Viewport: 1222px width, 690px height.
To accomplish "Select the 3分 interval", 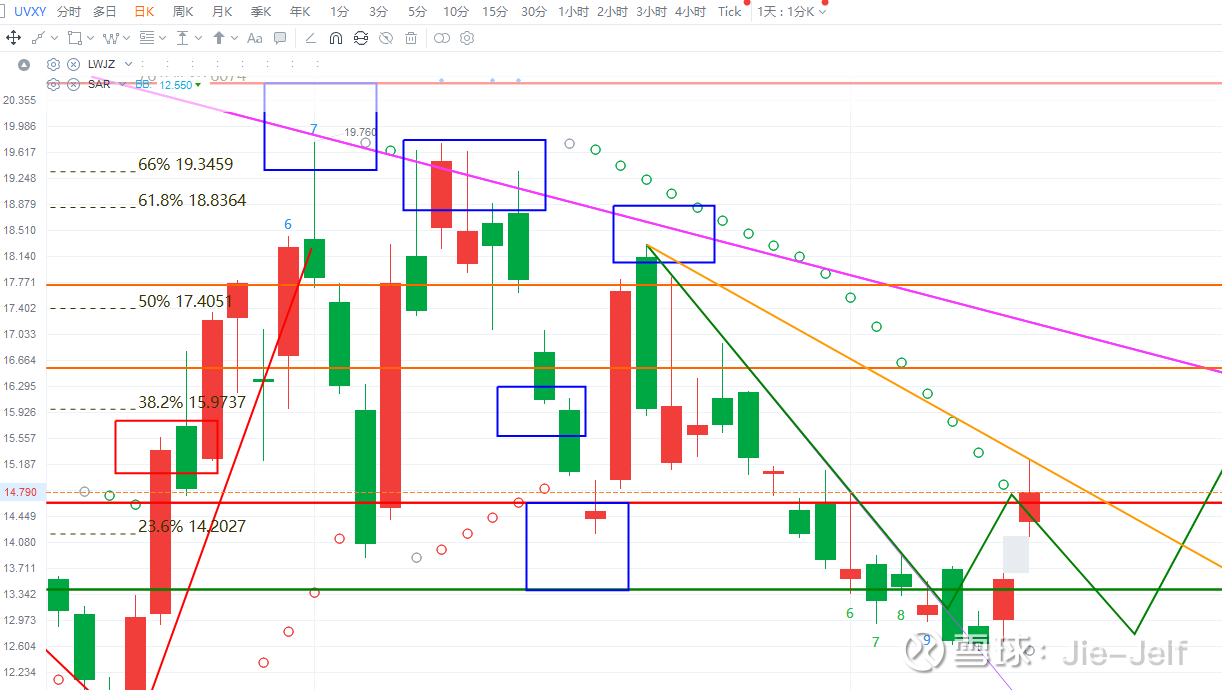I will click(x=378, y=12).
